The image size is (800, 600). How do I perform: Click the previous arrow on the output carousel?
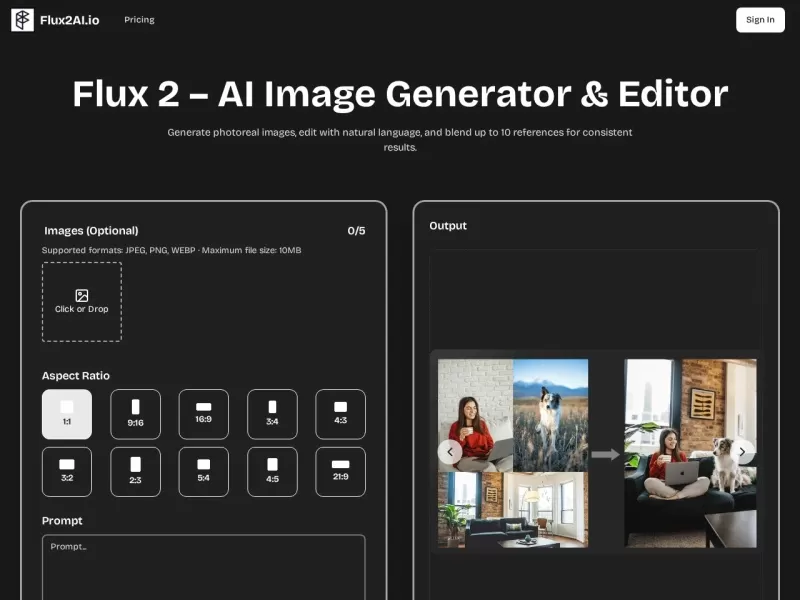(x=450, y=452)
